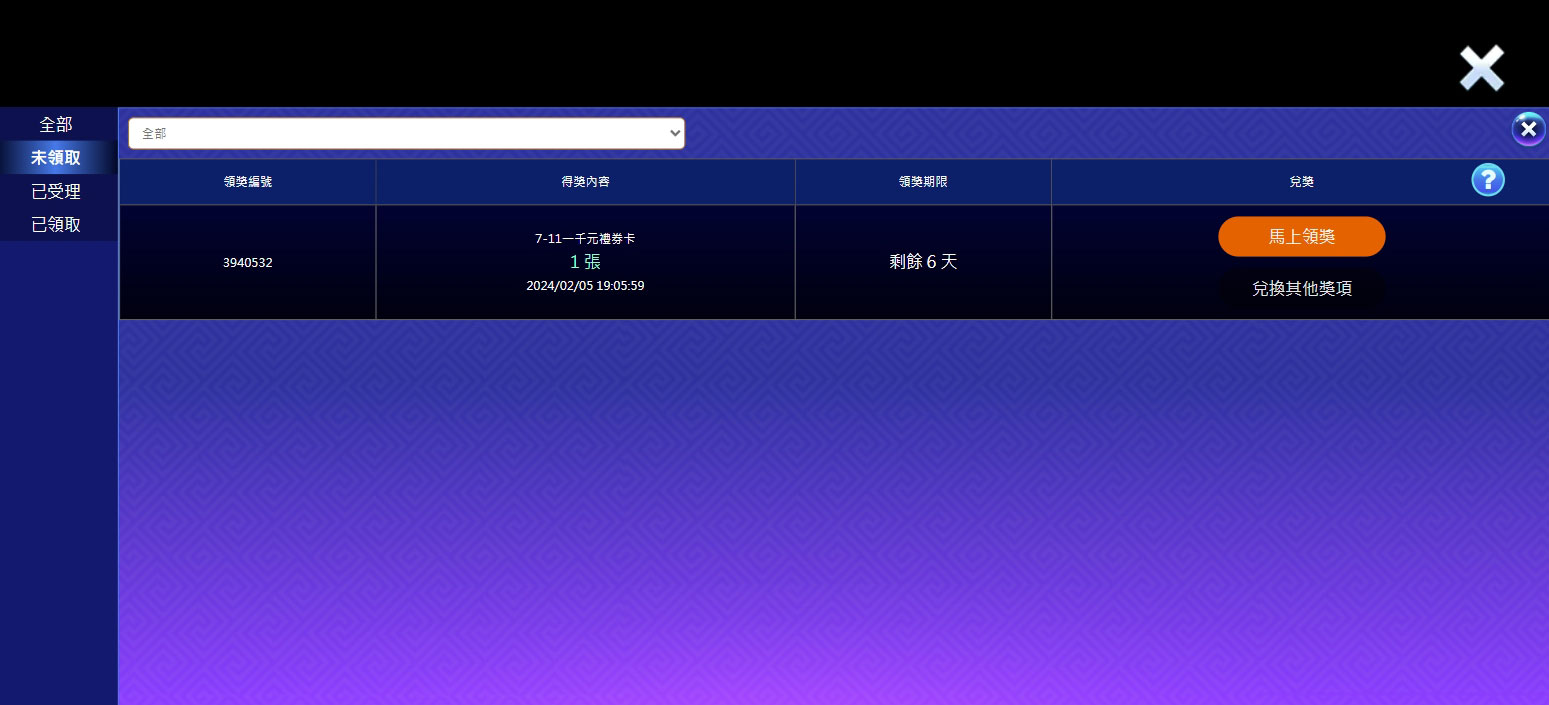Screen dimensions: 1549x705
Task: Click the 領獎期限 column header
Action: [922, 182]
